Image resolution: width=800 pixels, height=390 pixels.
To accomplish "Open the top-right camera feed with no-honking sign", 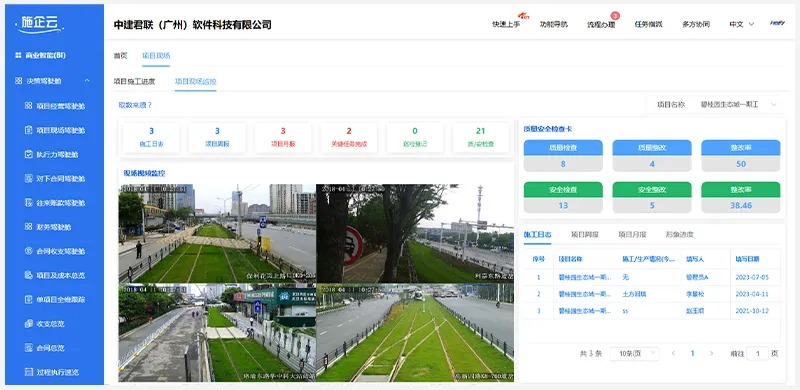I will 415,233.
